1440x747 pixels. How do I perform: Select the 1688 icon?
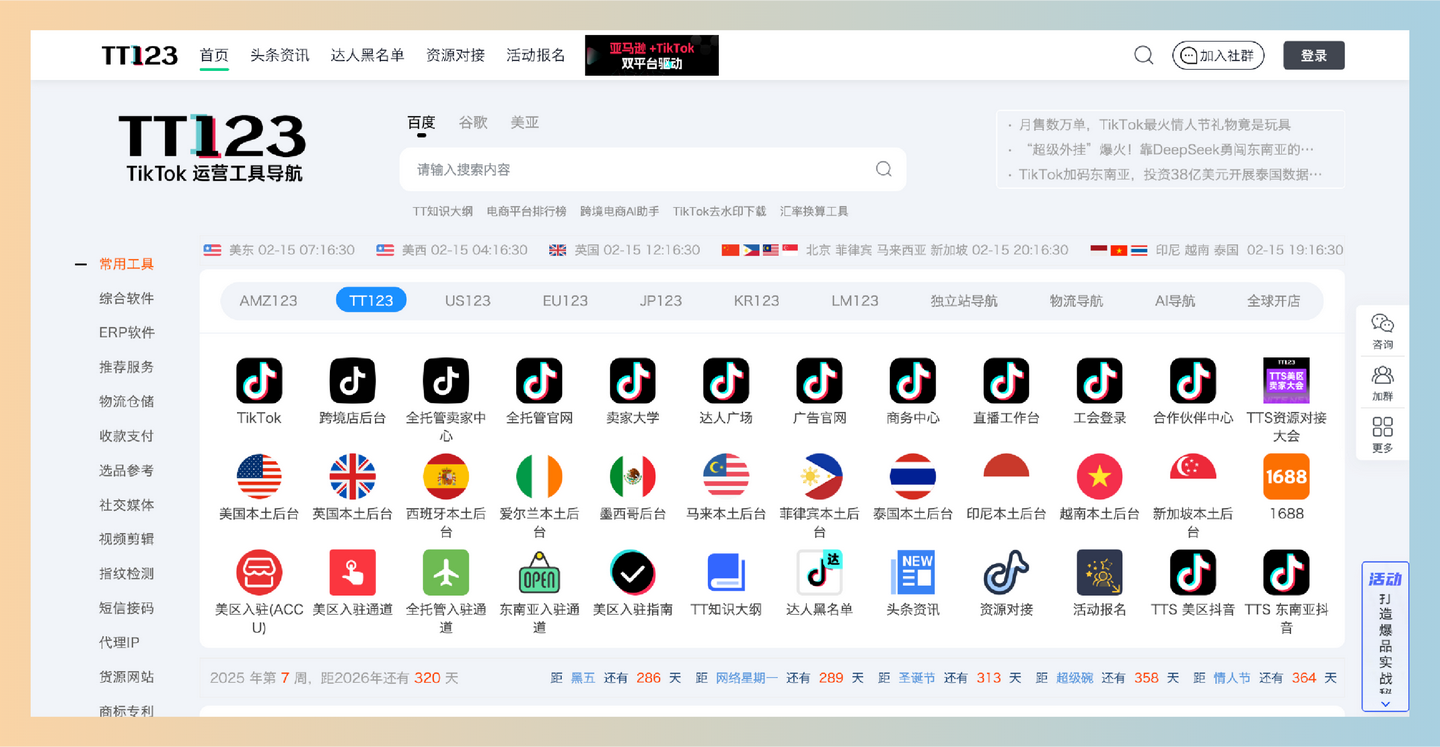point(1285,478)
